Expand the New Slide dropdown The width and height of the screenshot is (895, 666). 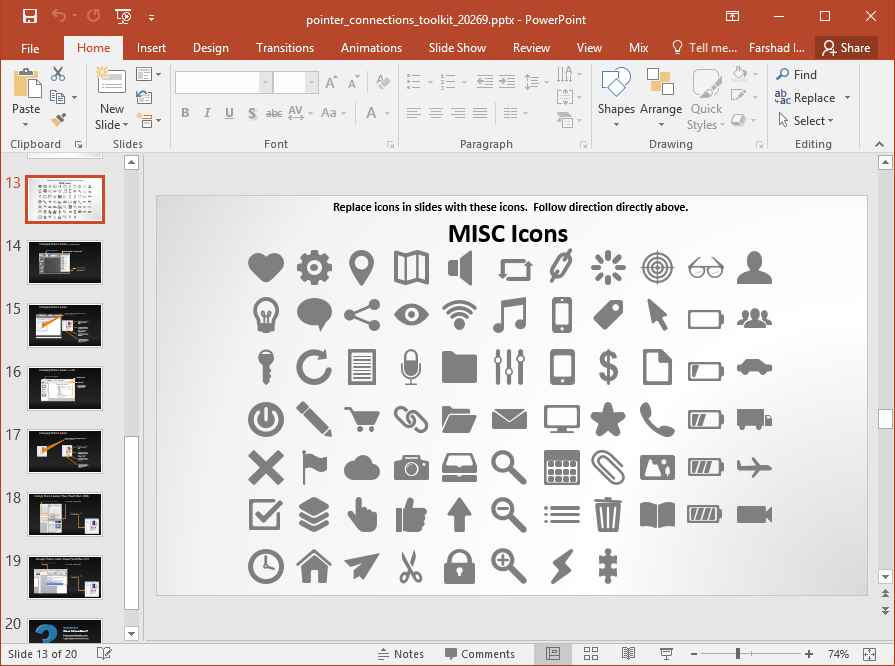point(112,125)
